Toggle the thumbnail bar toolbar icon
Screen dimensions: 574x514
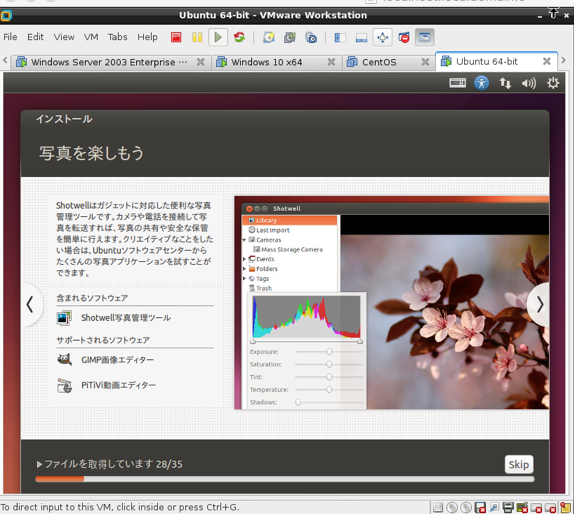361,37
